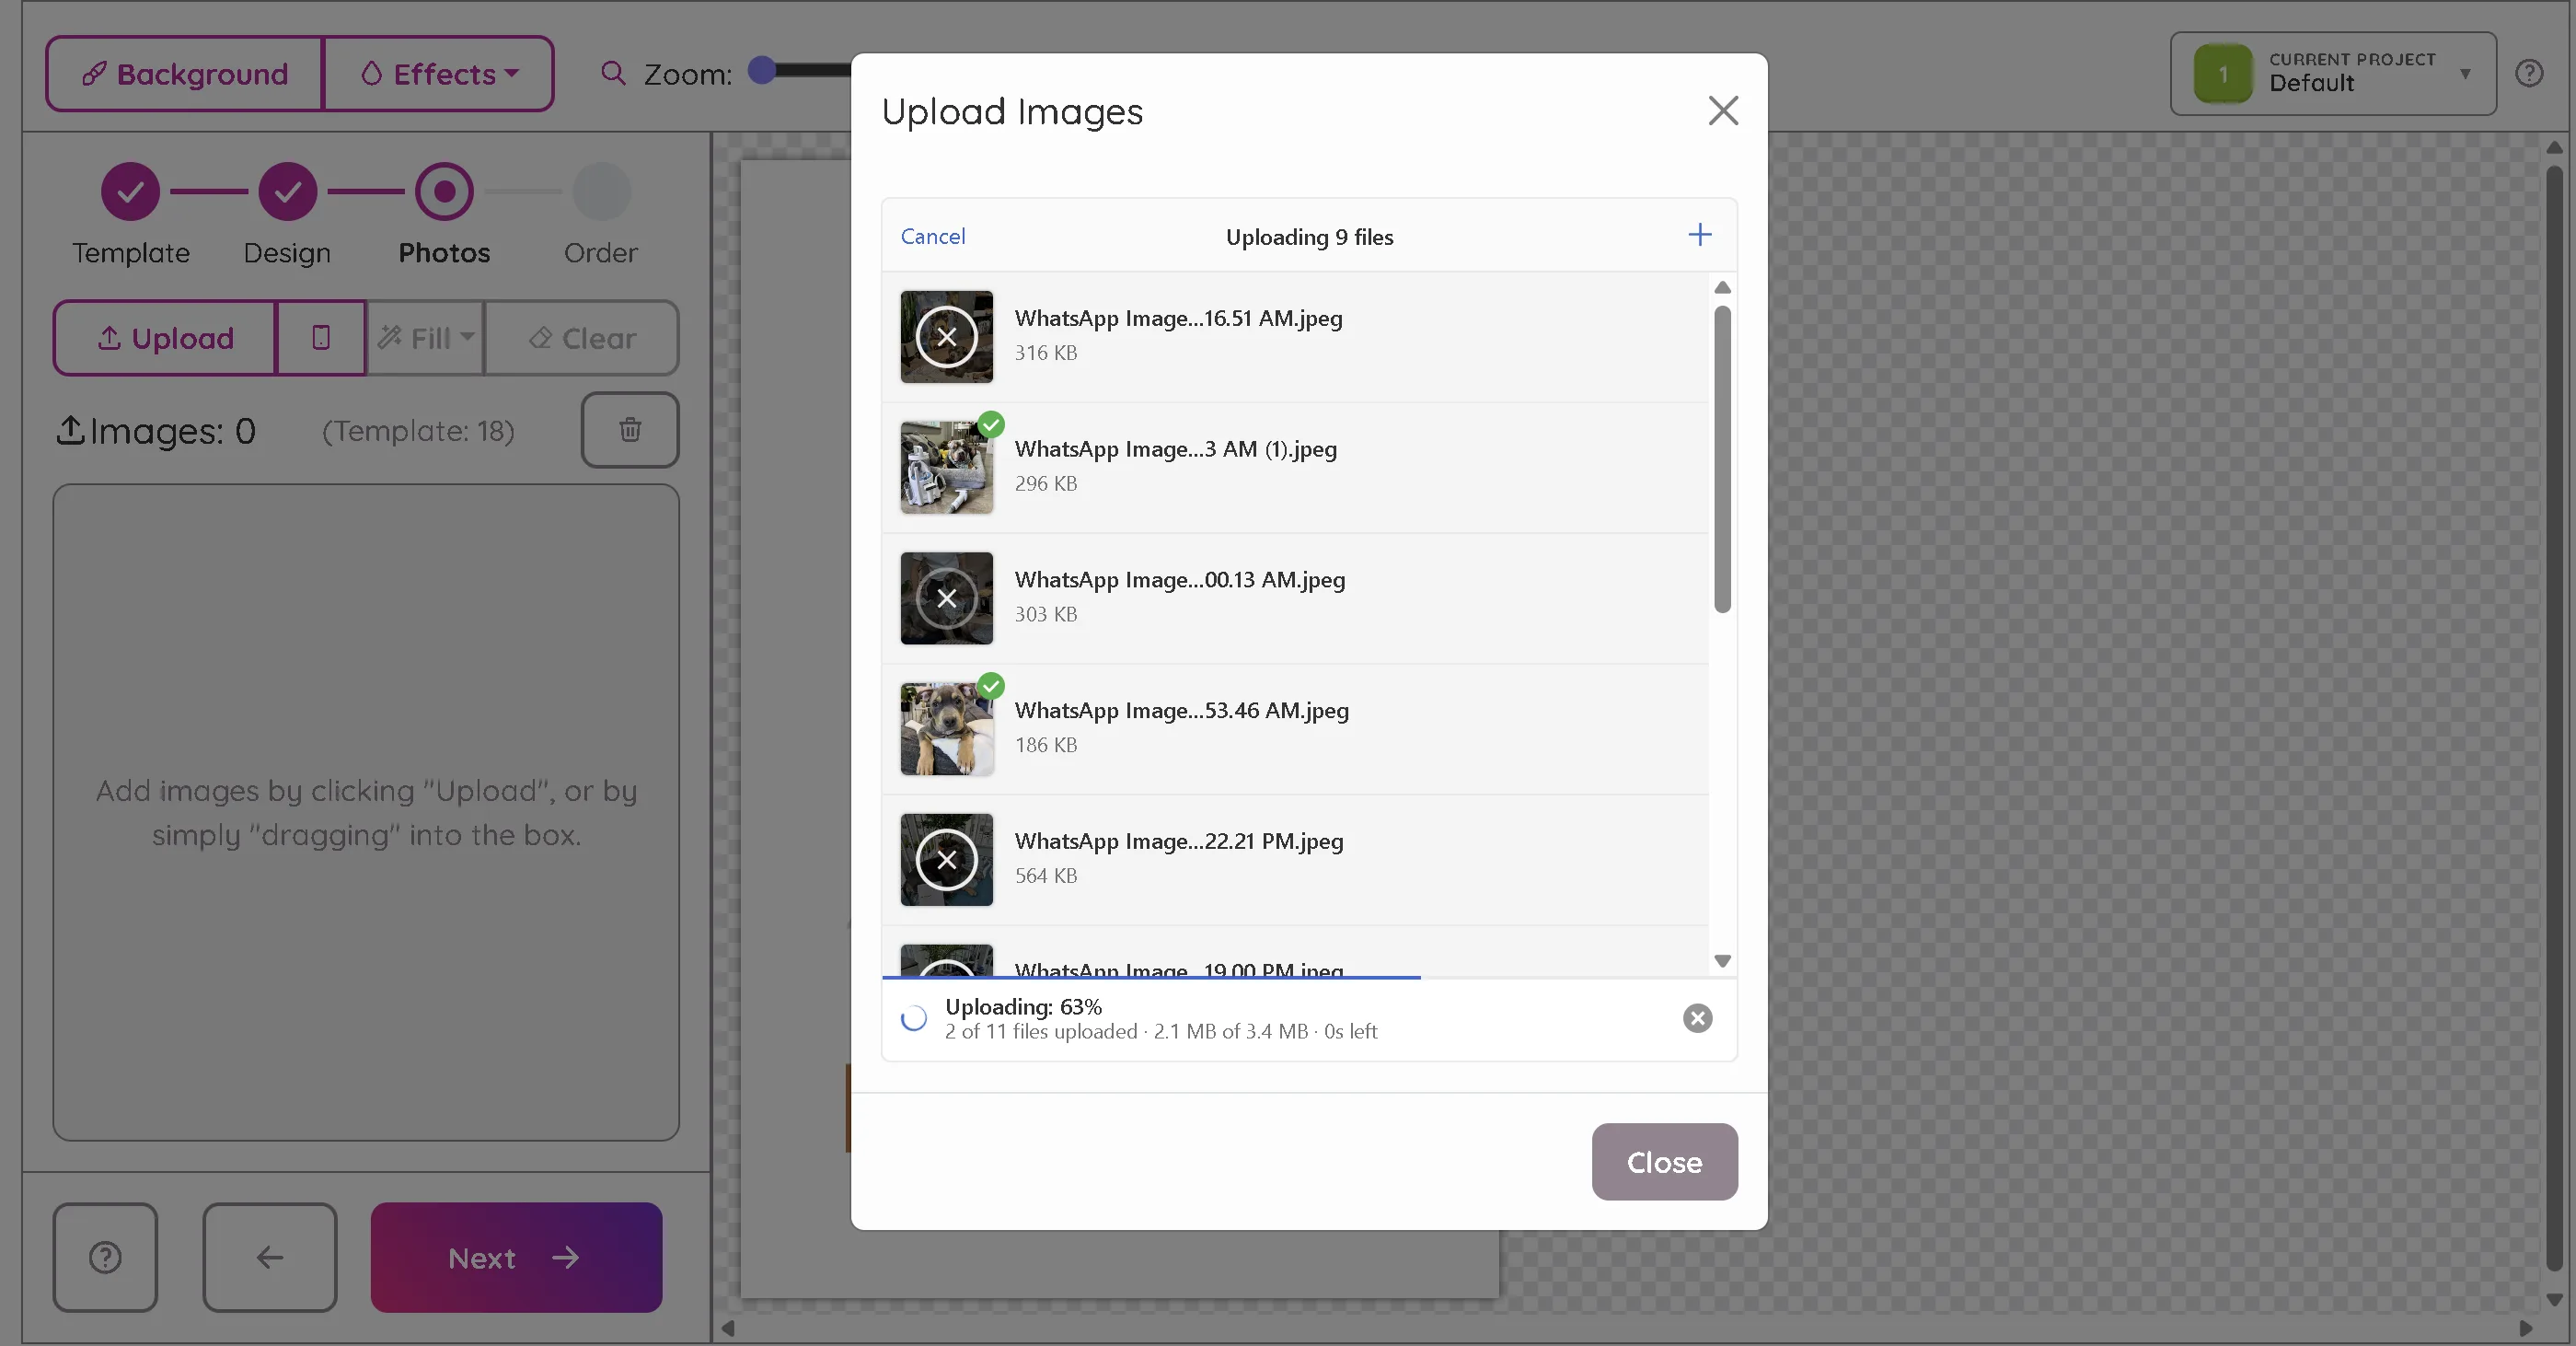The height and width of the screenshot is (1346, 2576).
Task: Select the Photos step indicator
Action: (x=444, y=192)
